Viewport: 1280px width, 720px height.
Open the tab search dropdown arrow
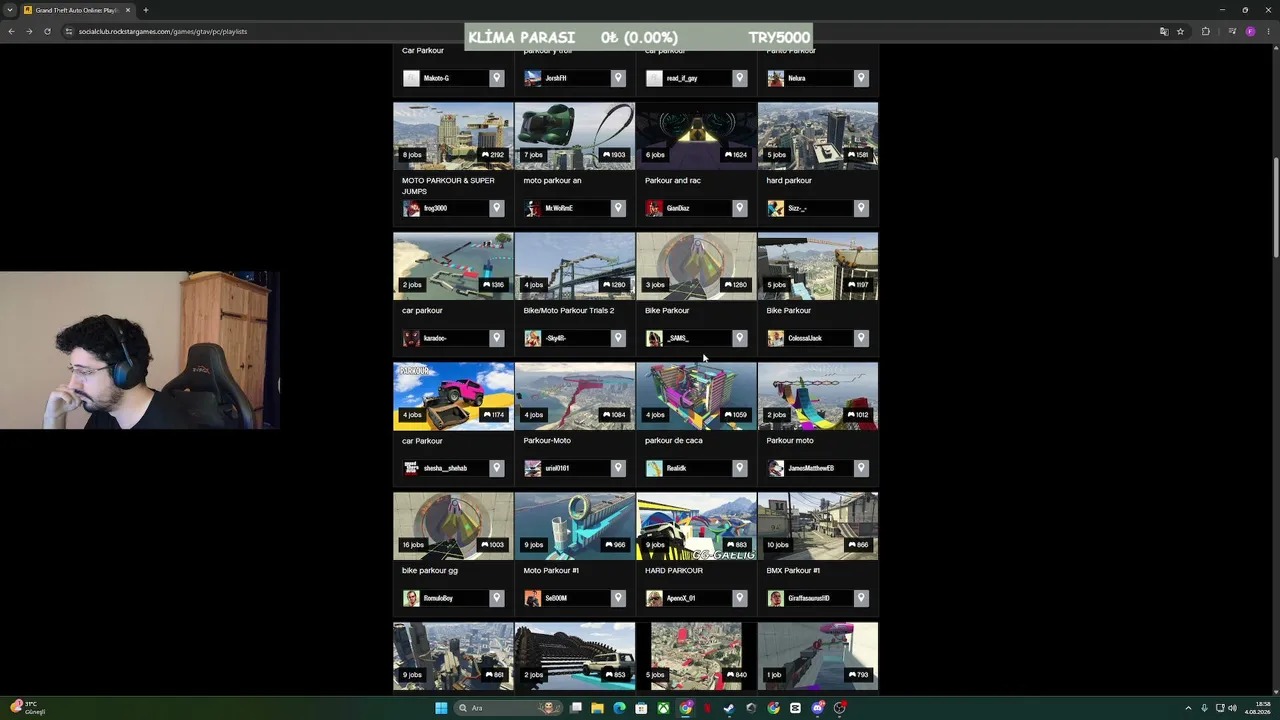[x=9, y=10]
